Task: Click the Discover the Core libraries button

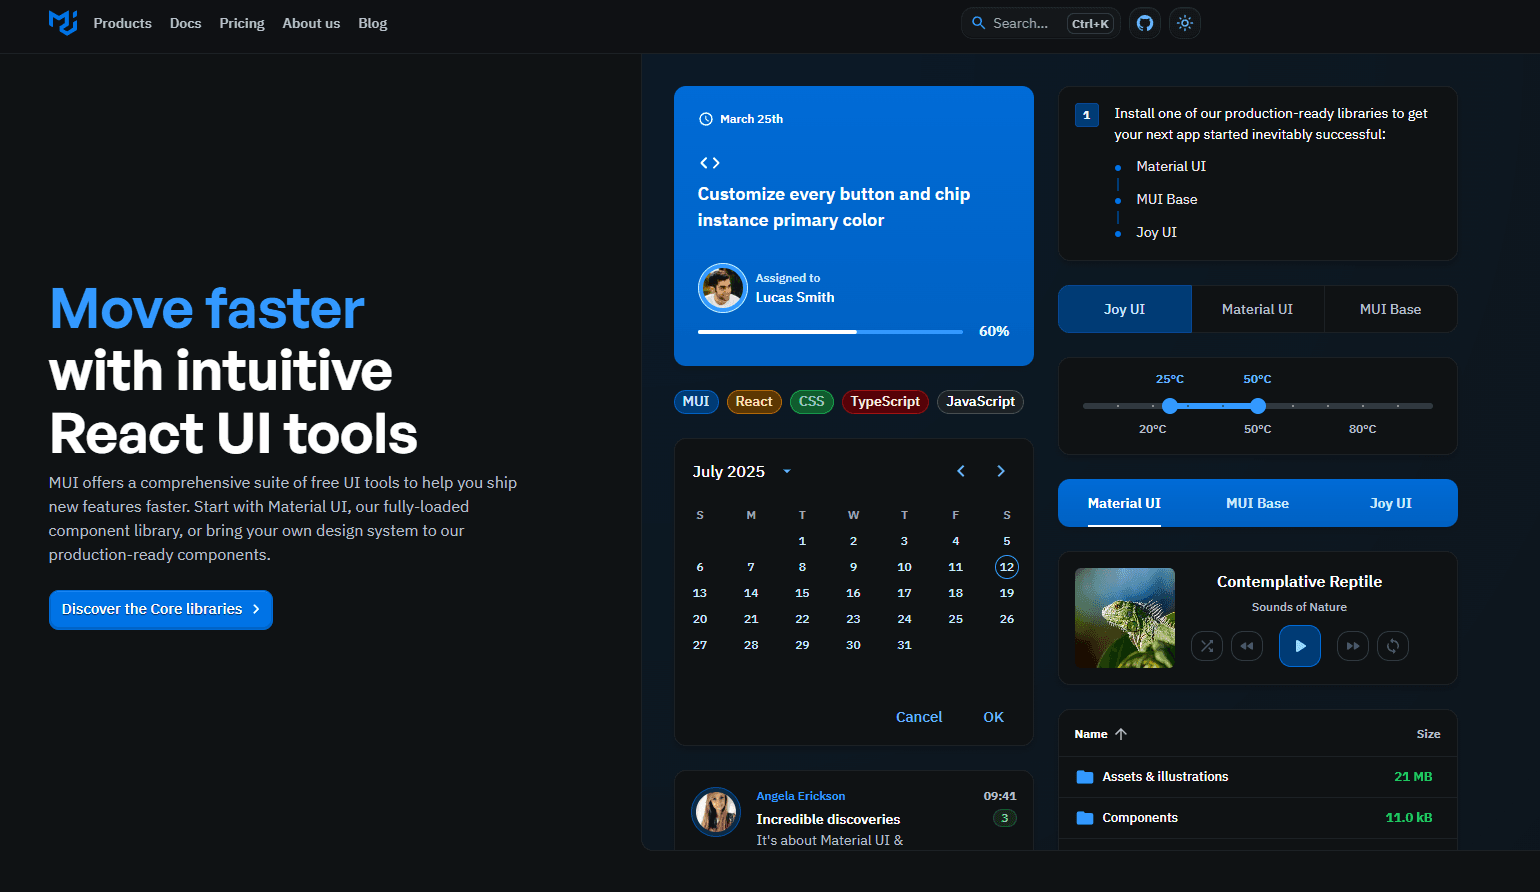Action: pyautogui.click(x=160, y=609)
